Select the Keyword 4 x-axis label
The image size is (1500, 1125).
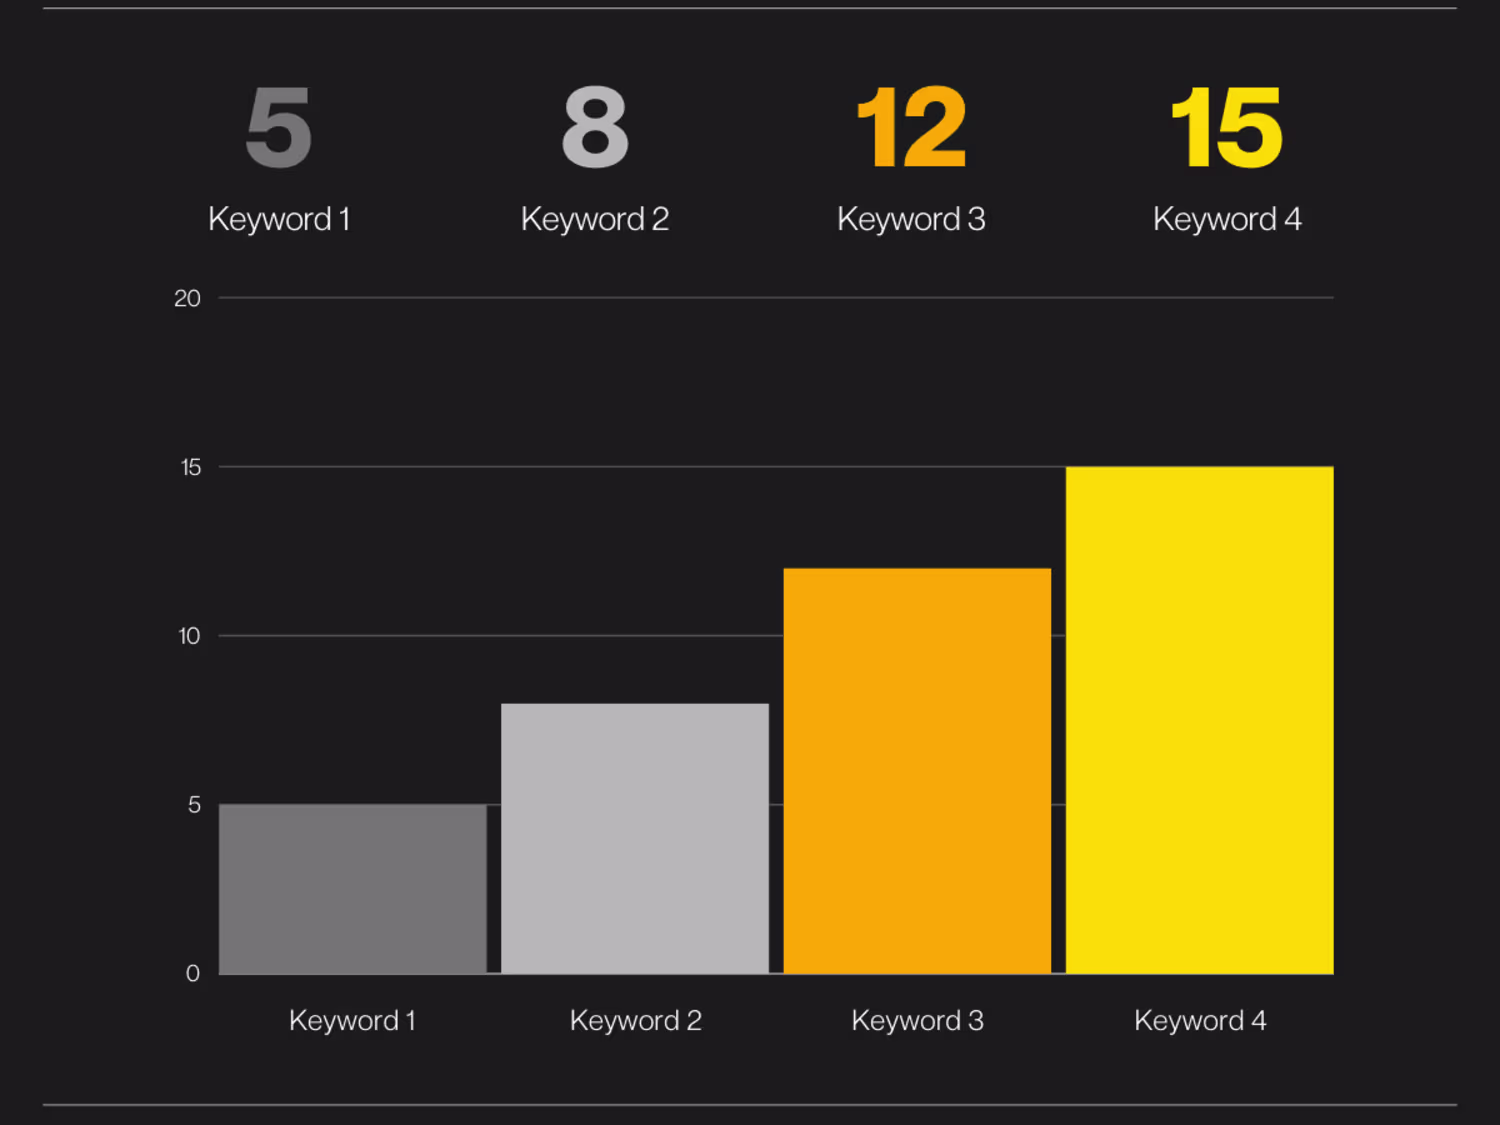[x=1200, y=1020]
